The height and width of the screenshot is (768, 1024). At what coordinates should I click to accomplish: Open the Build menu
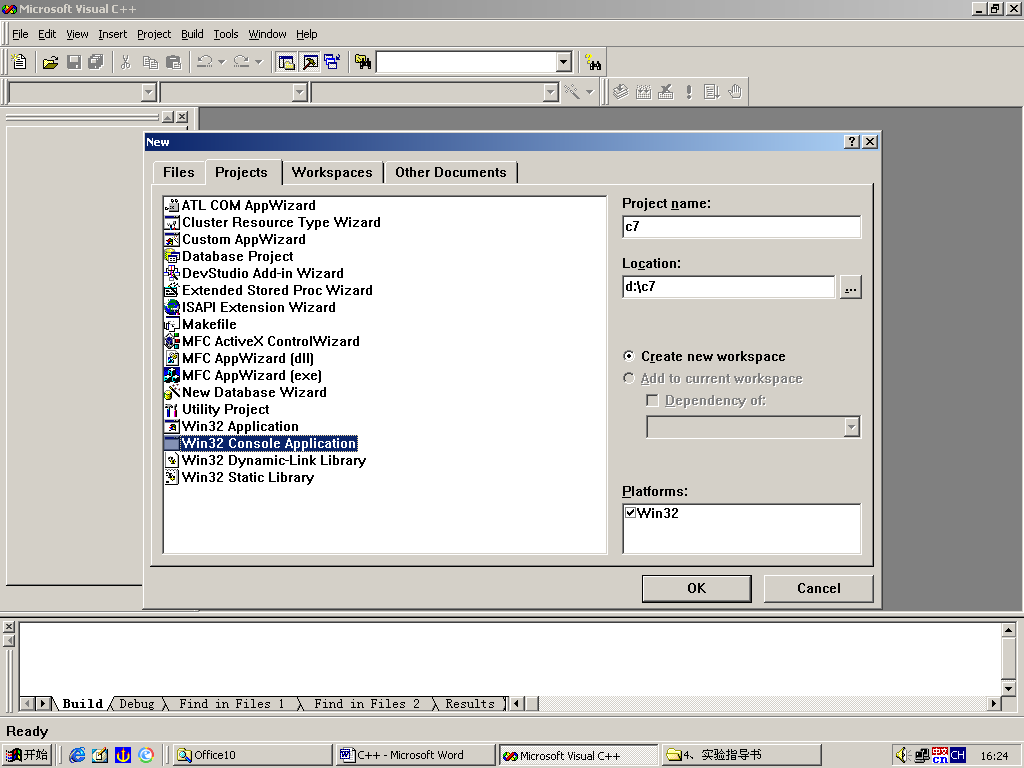[192, 34]
